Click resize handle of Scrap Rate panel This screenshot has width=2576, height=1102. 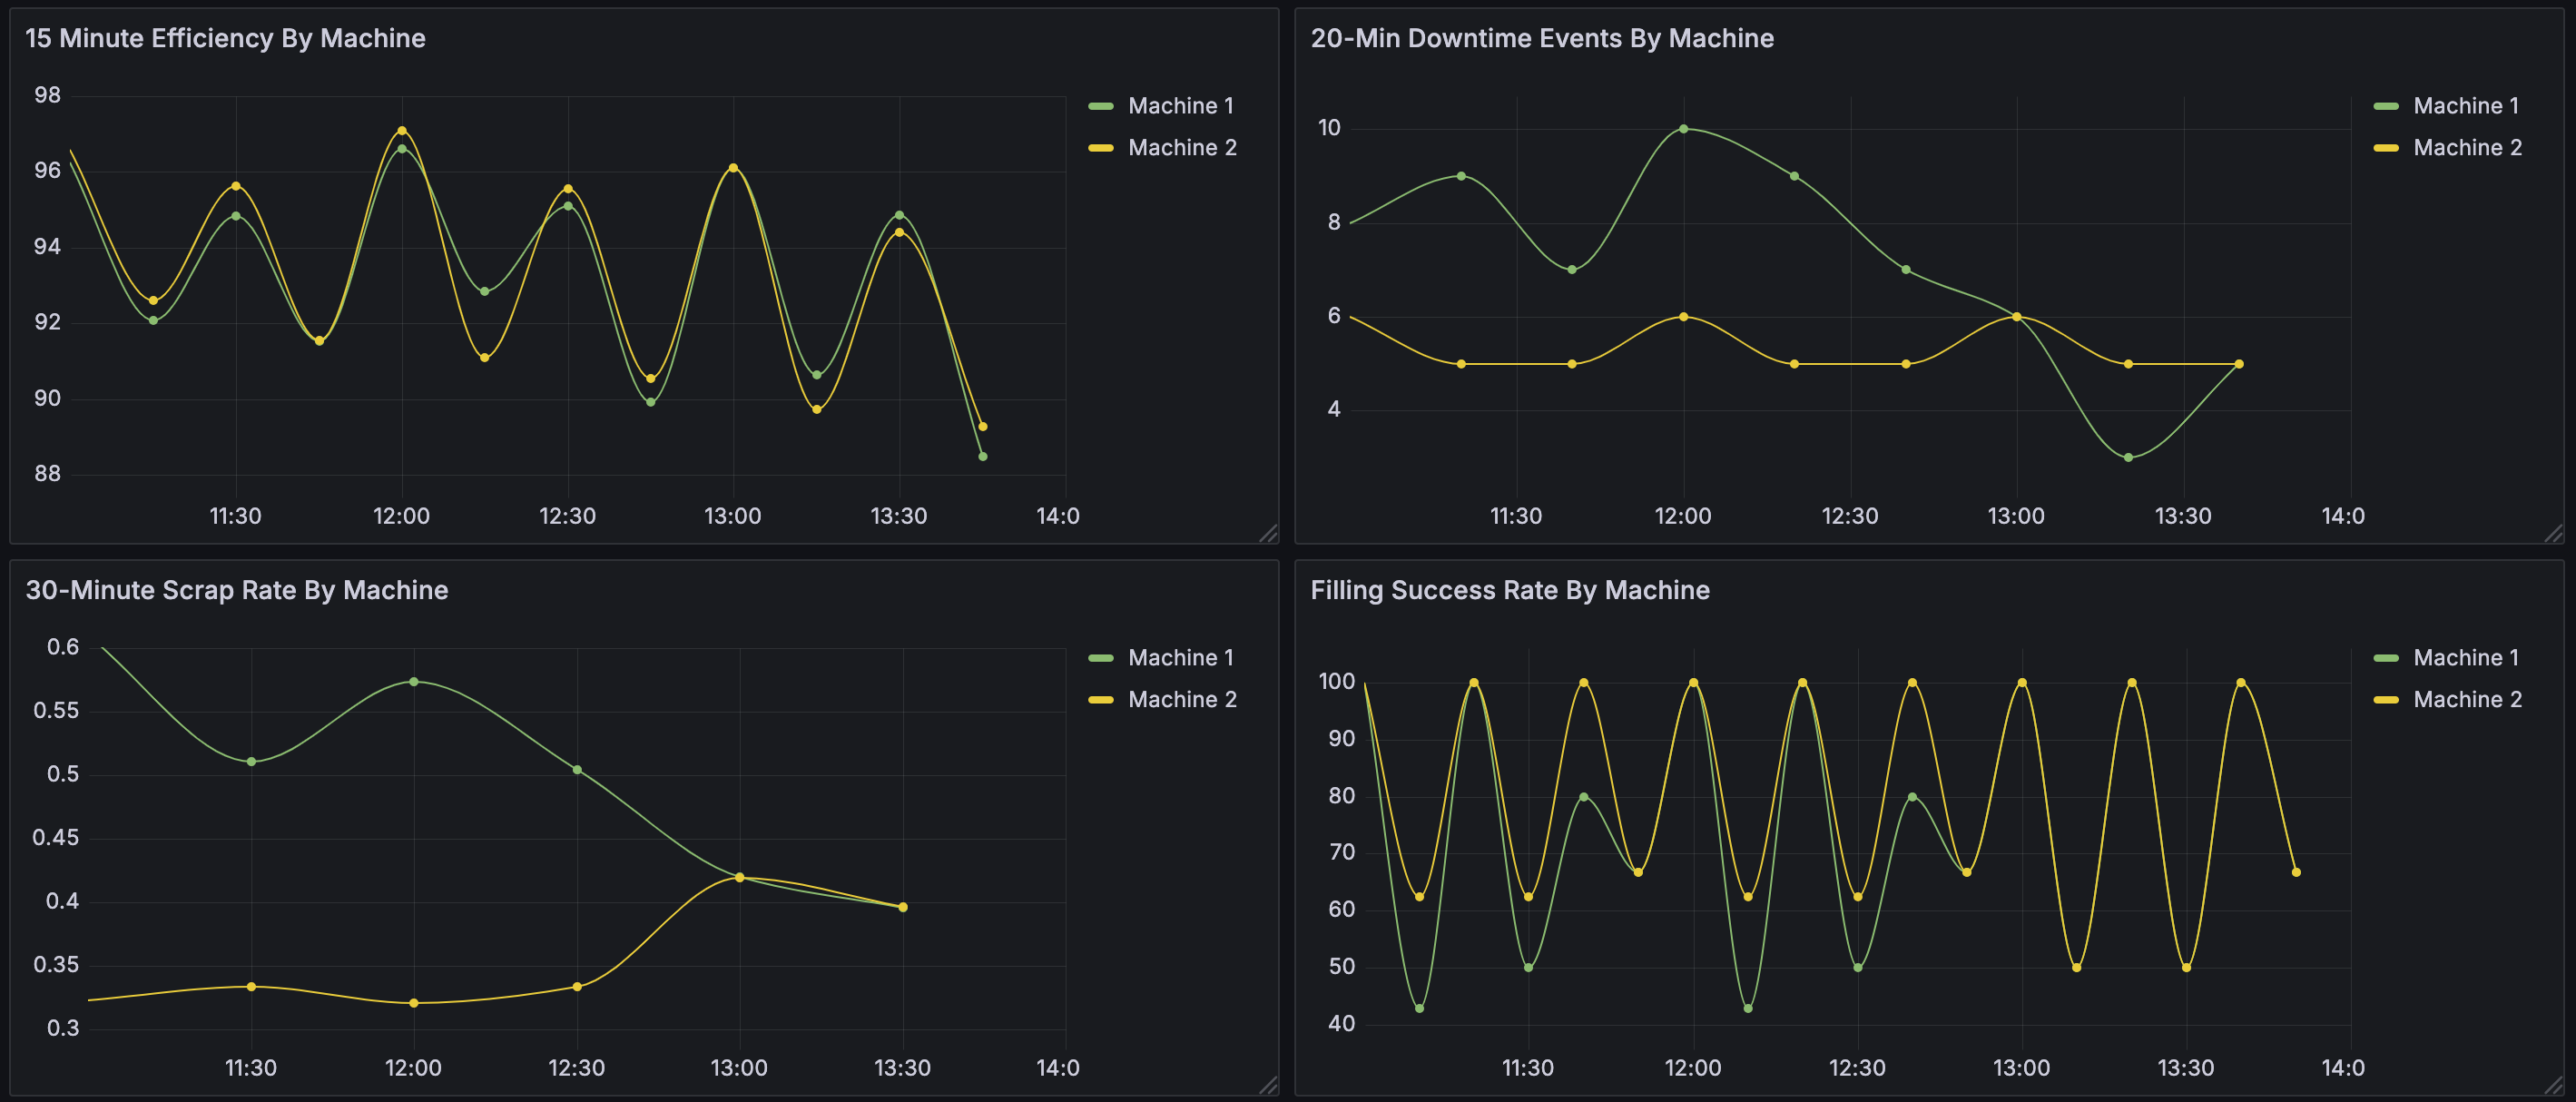coord(1268,1085)
